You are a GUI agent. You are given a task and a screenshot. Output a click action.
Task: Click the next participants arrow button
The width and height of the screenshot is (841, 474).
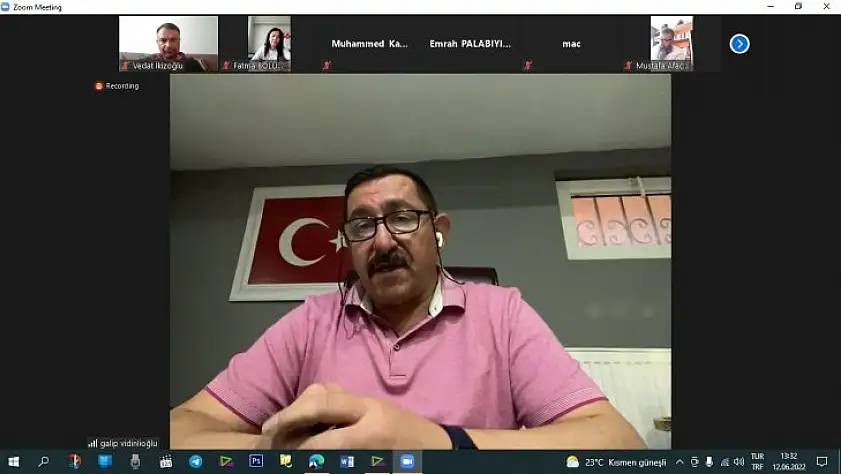739,43
